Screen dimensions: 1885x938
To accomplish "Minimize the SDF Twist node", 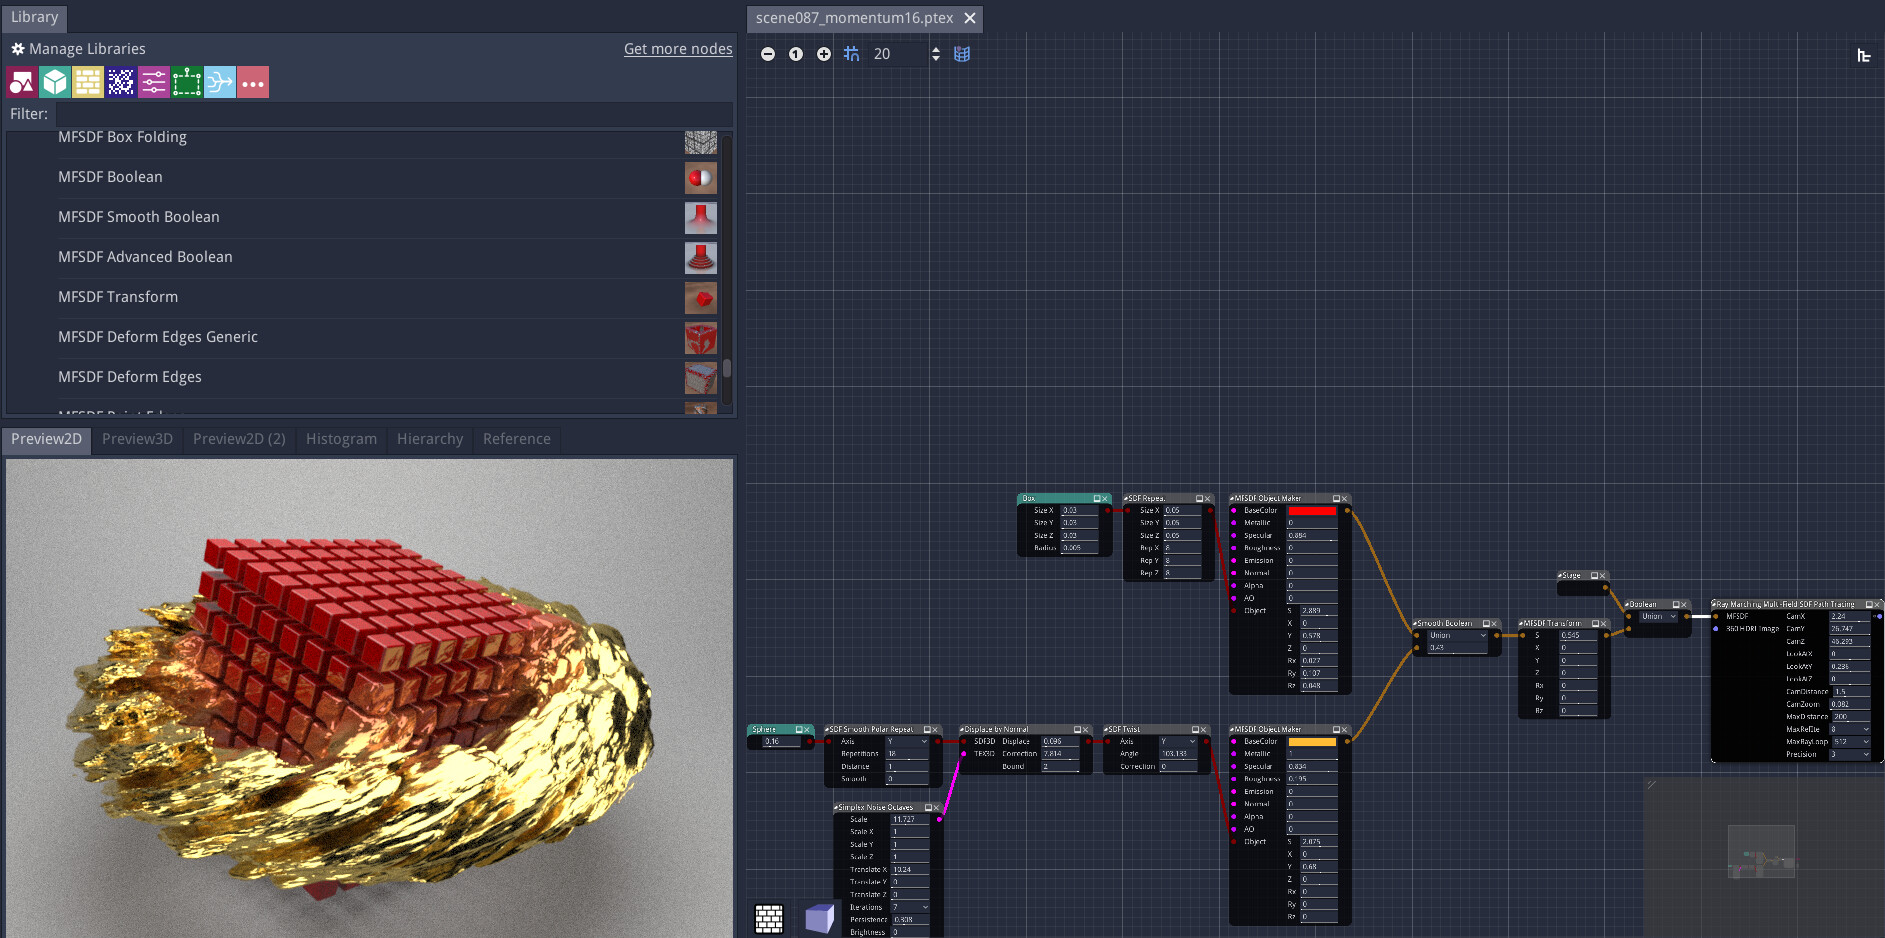I will tap(1195, 729).
